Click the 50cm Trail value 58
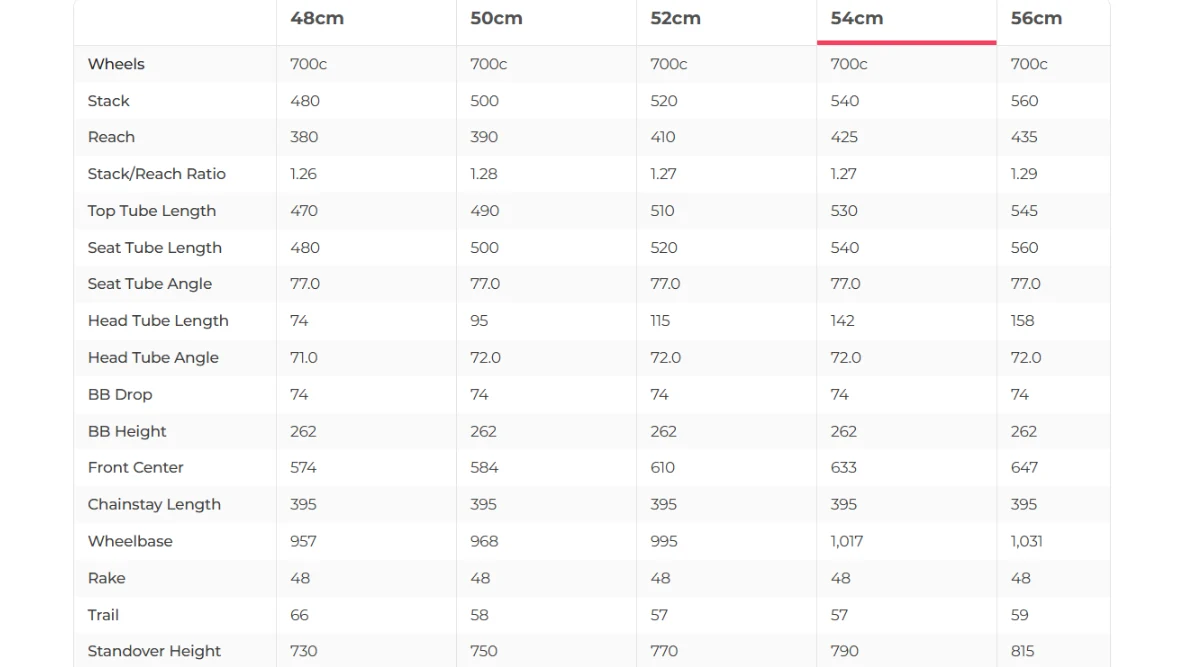The width and height of the screenshot is (1186, 667). pos(480,615)
